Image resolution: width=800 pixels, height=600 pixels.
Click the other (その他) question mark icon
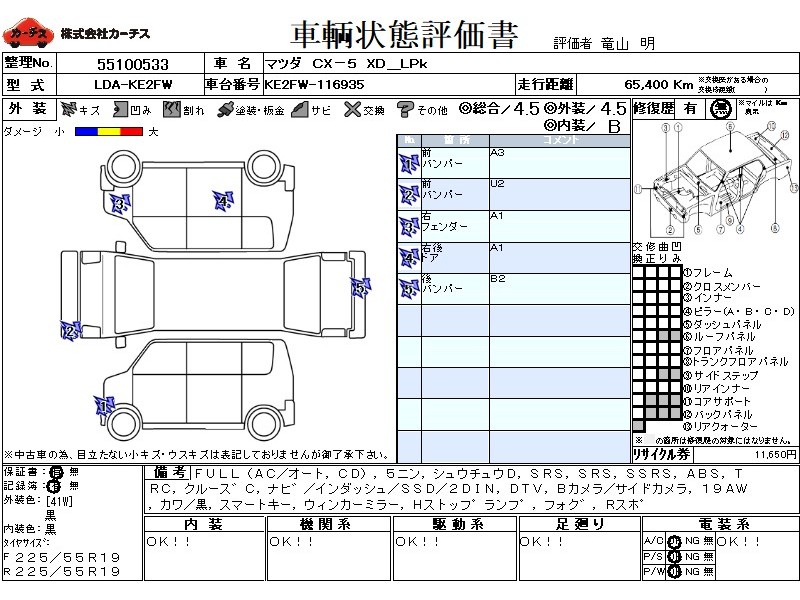(x=405, y=109)
